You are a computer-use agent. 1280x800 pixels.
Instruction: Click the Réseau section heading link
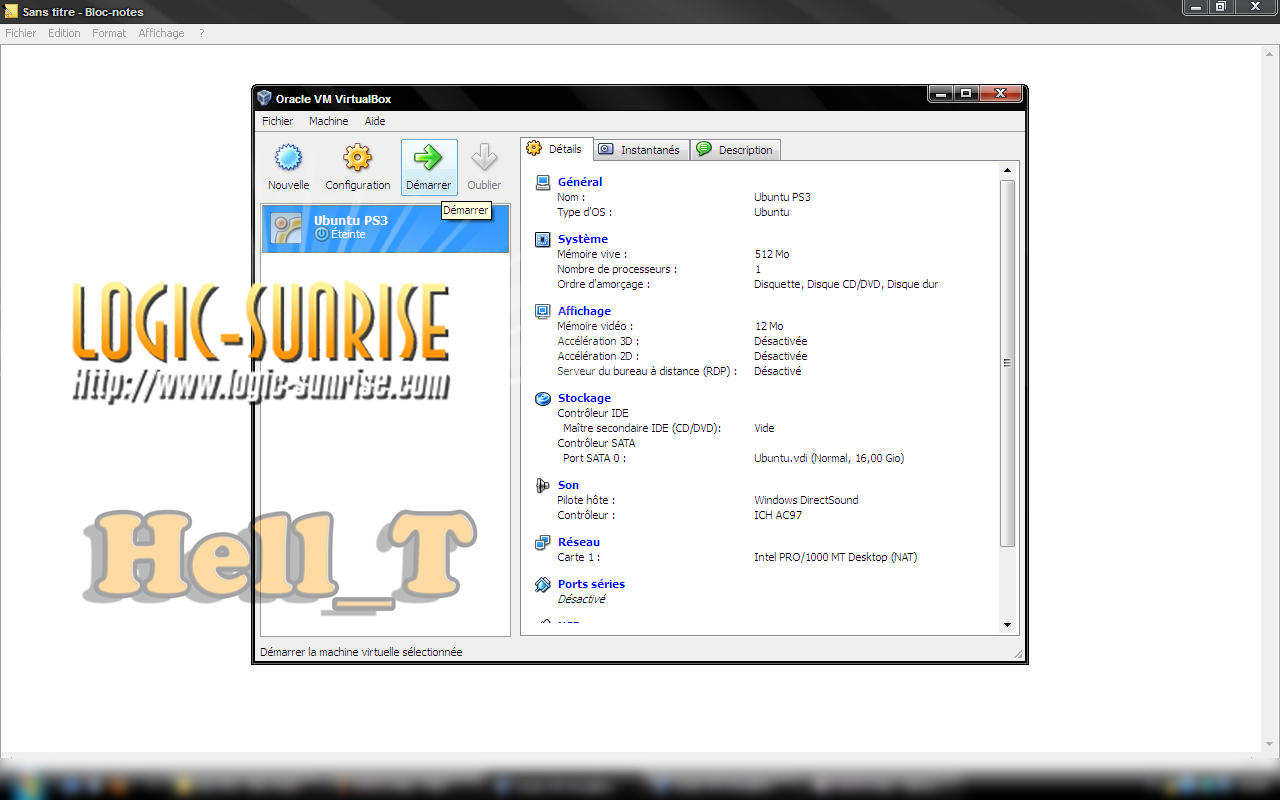point(579,542)
